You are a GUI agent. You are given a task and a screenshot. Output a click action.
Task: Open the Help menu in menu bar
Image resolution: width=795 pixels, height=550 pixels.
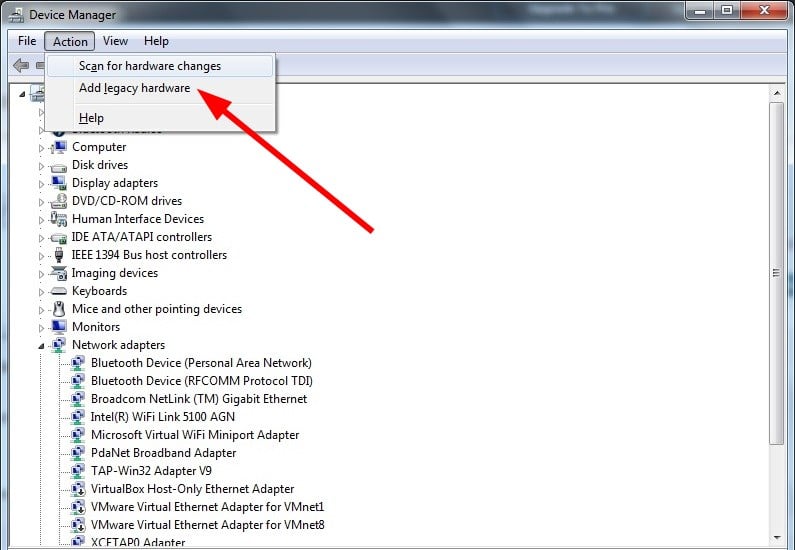pyautogui.click(x=156, y=41)
